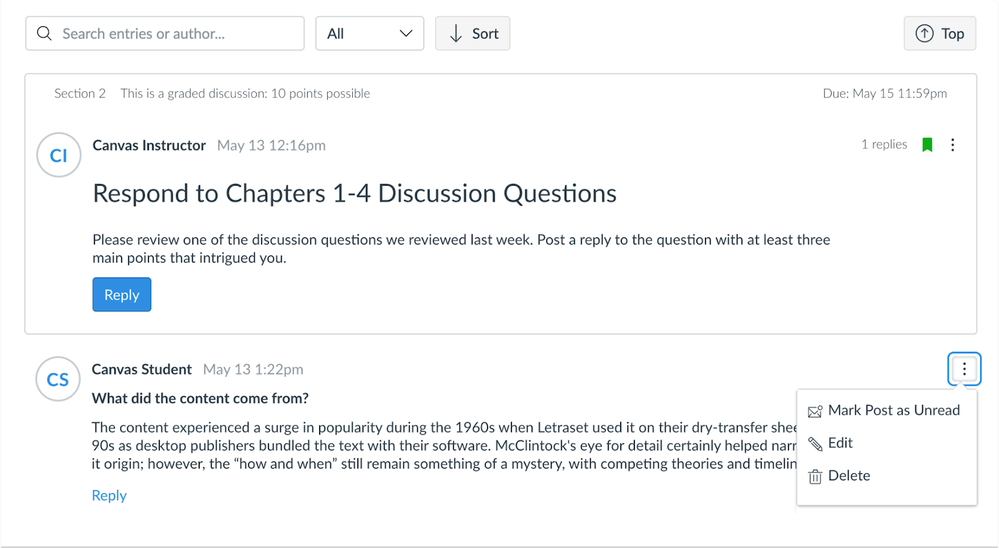The height and width of the screenshot is (548, 999).
Task: Focus the Search entries or author field
Action: [165, 34]
